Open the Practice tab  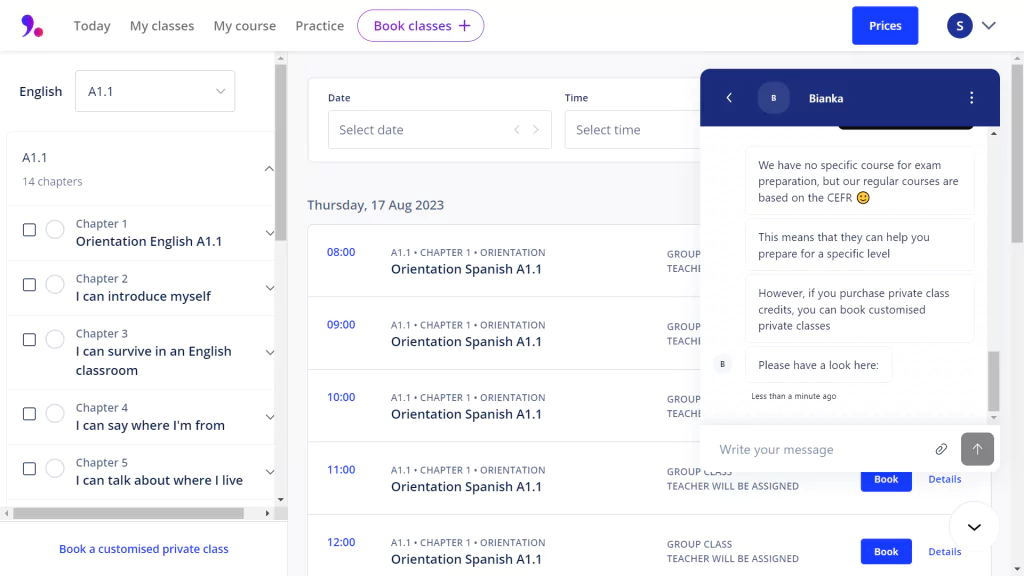pyautogui.click(x=319, y=25)
